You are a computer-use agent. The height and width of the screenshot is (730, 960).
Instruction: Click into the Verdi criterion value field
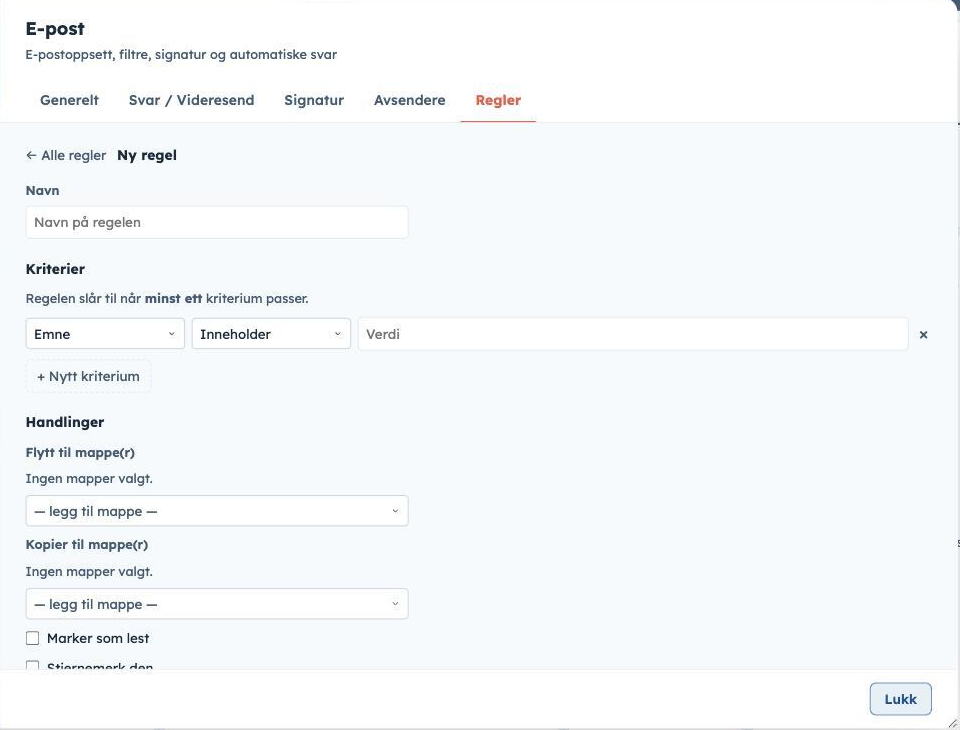[x=632, y=334]
